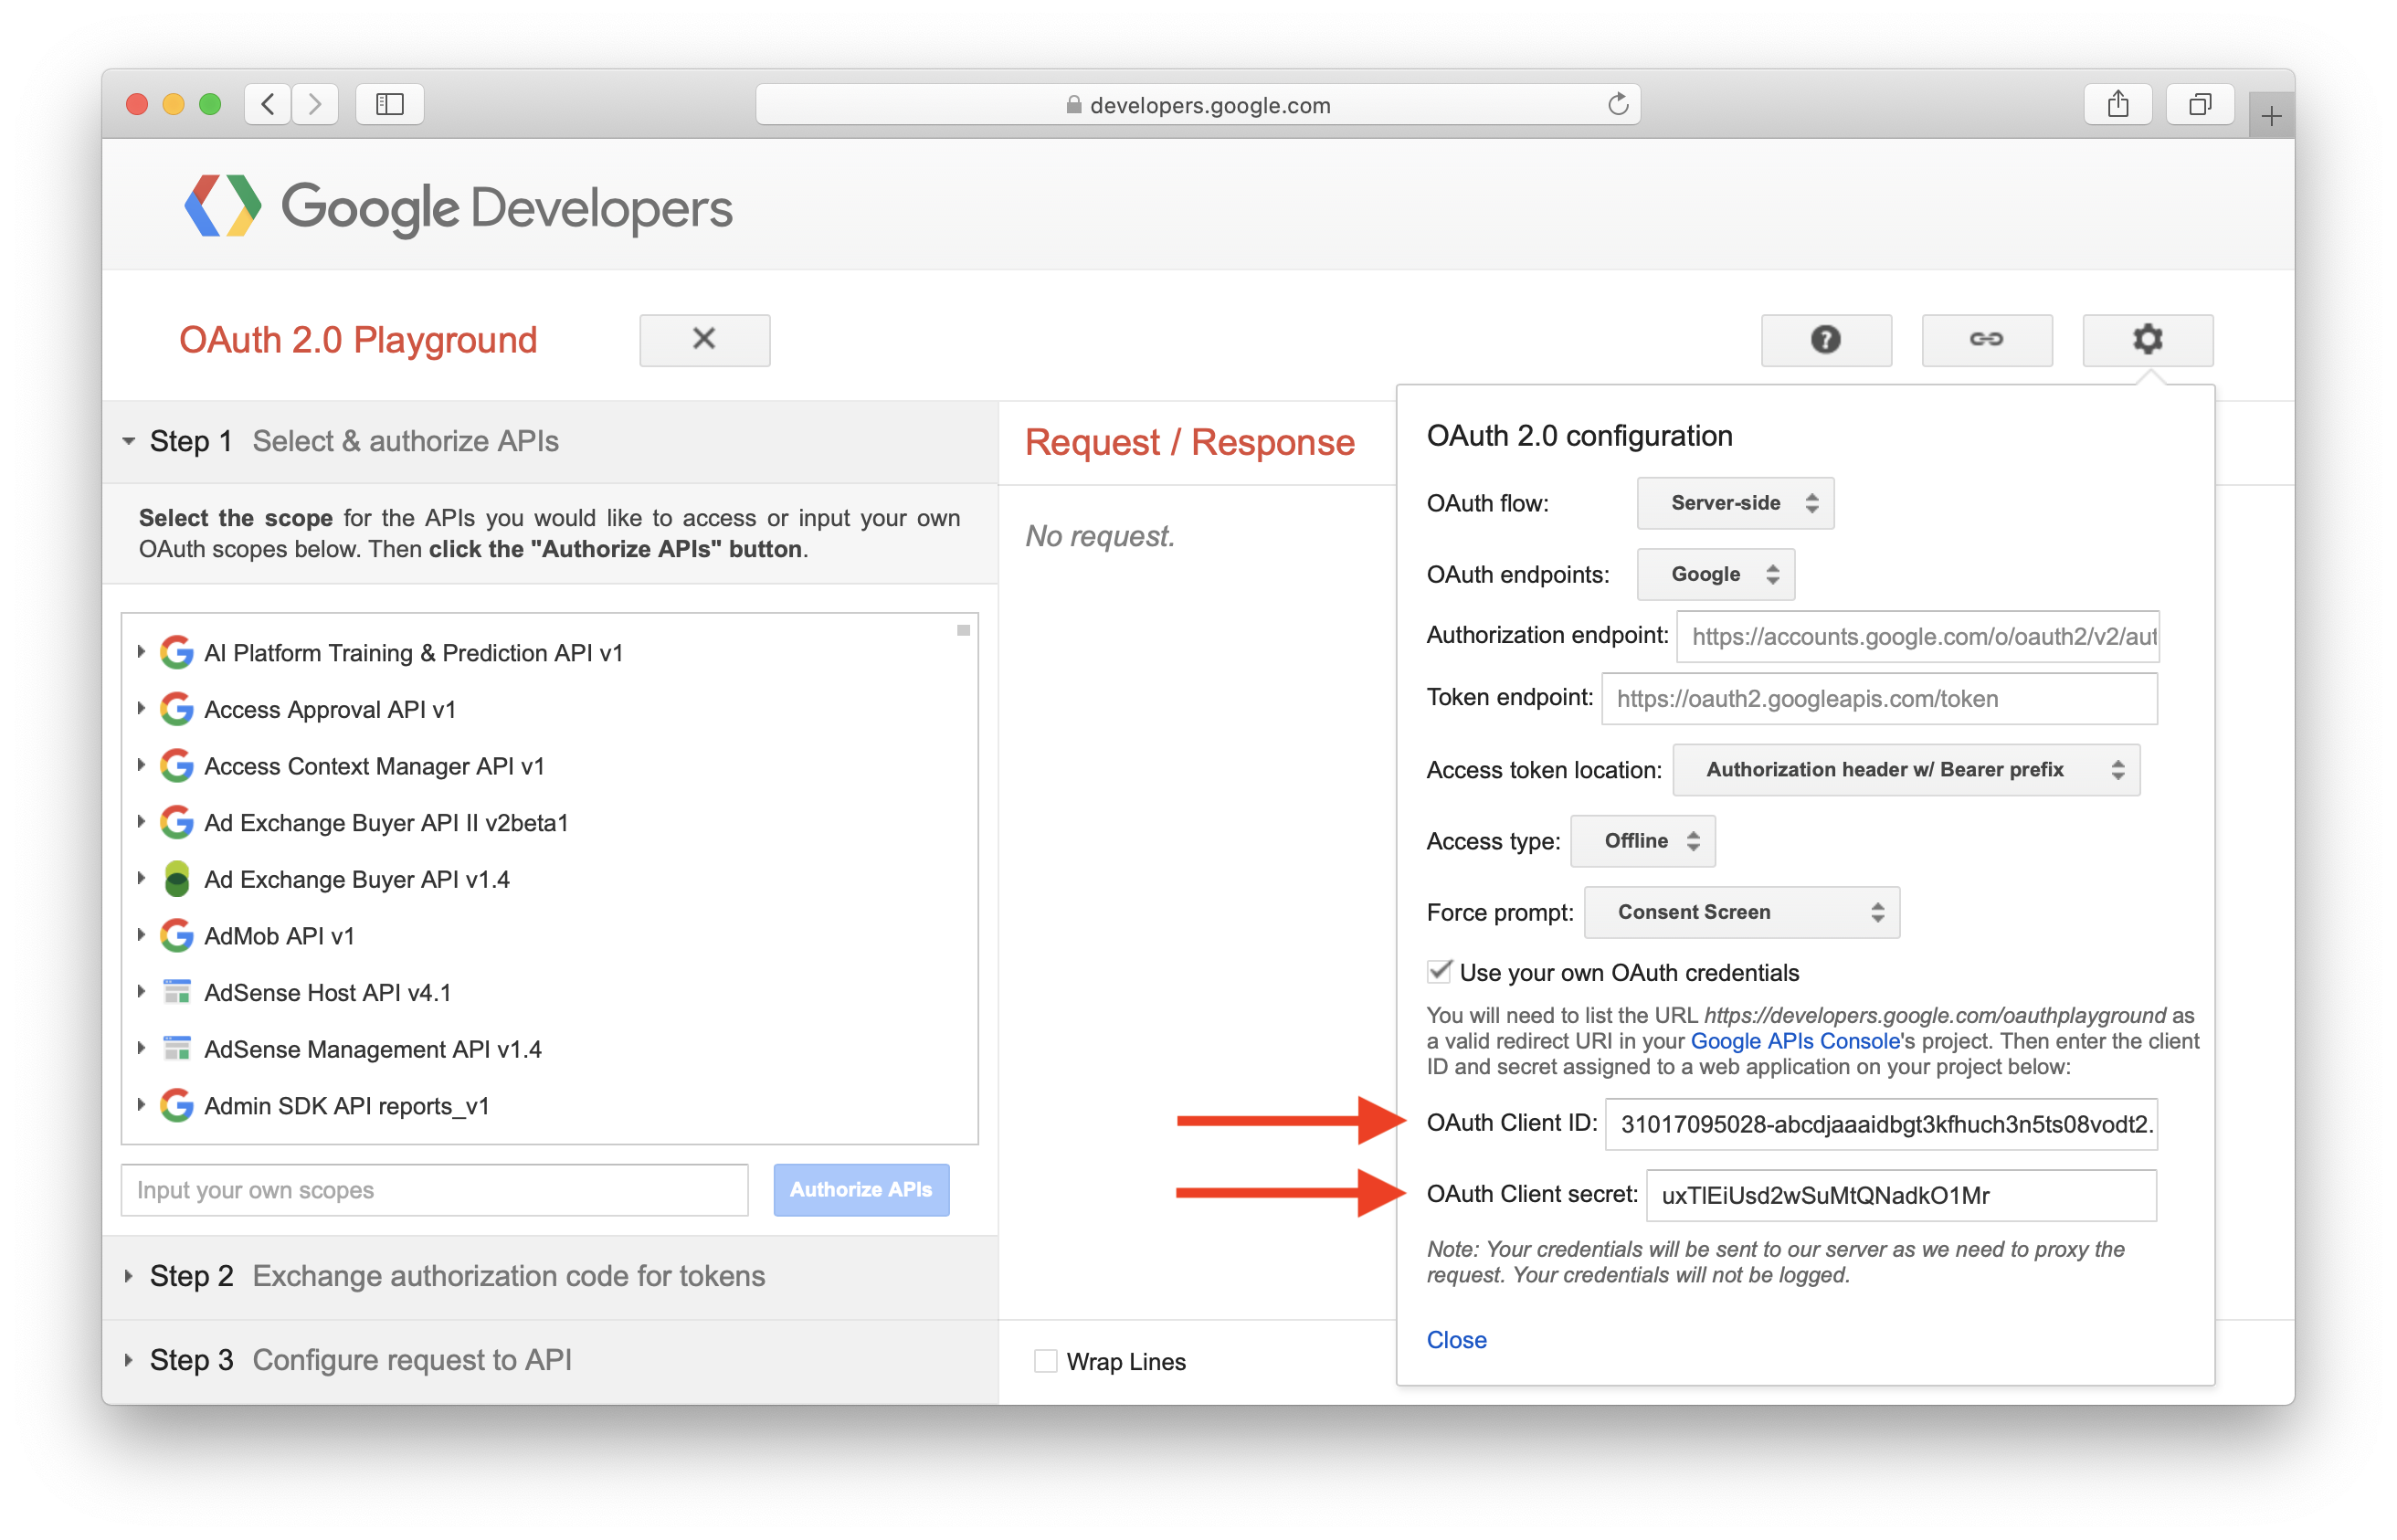Reload the page using the refresh icon
Image resolution: width=2397 pixels, height=1540 pixels.
point(1617,104)
